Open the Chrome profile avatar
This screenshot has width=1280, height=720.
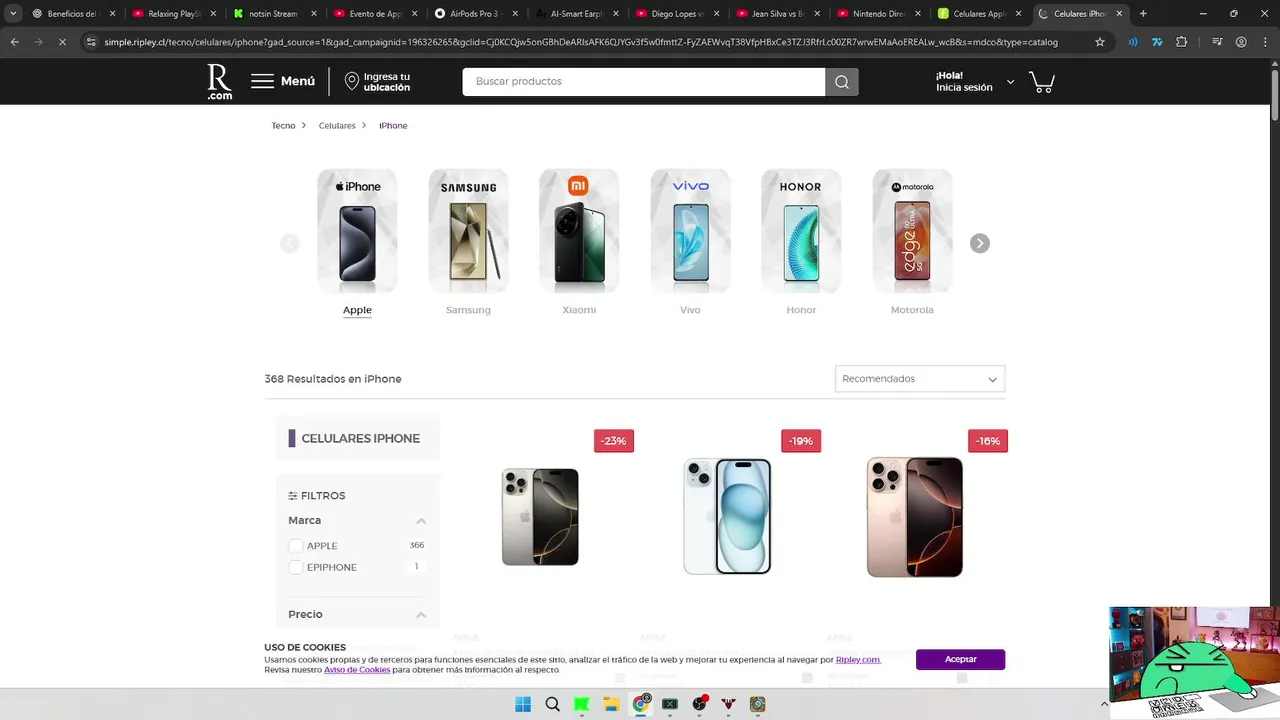tap(1241, 42)
